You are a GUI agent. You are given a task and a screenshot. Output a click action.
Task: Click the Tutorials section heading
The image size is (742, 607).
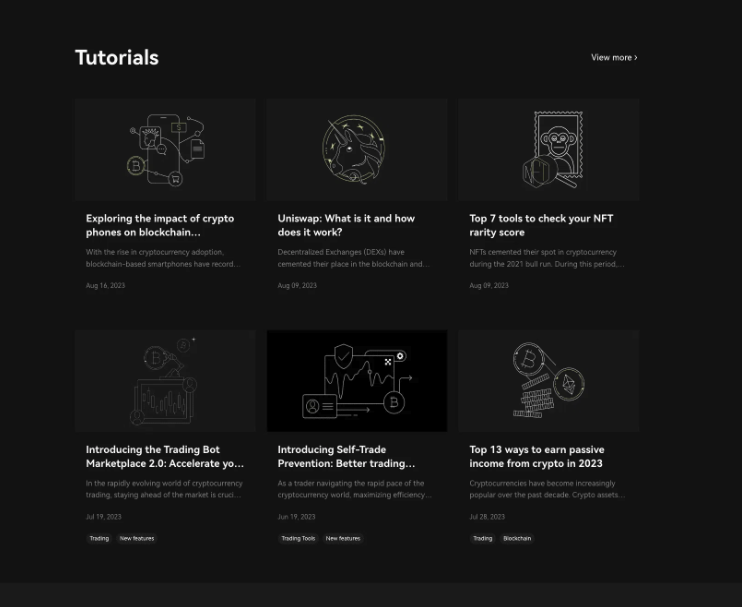(x=117, y=58)
